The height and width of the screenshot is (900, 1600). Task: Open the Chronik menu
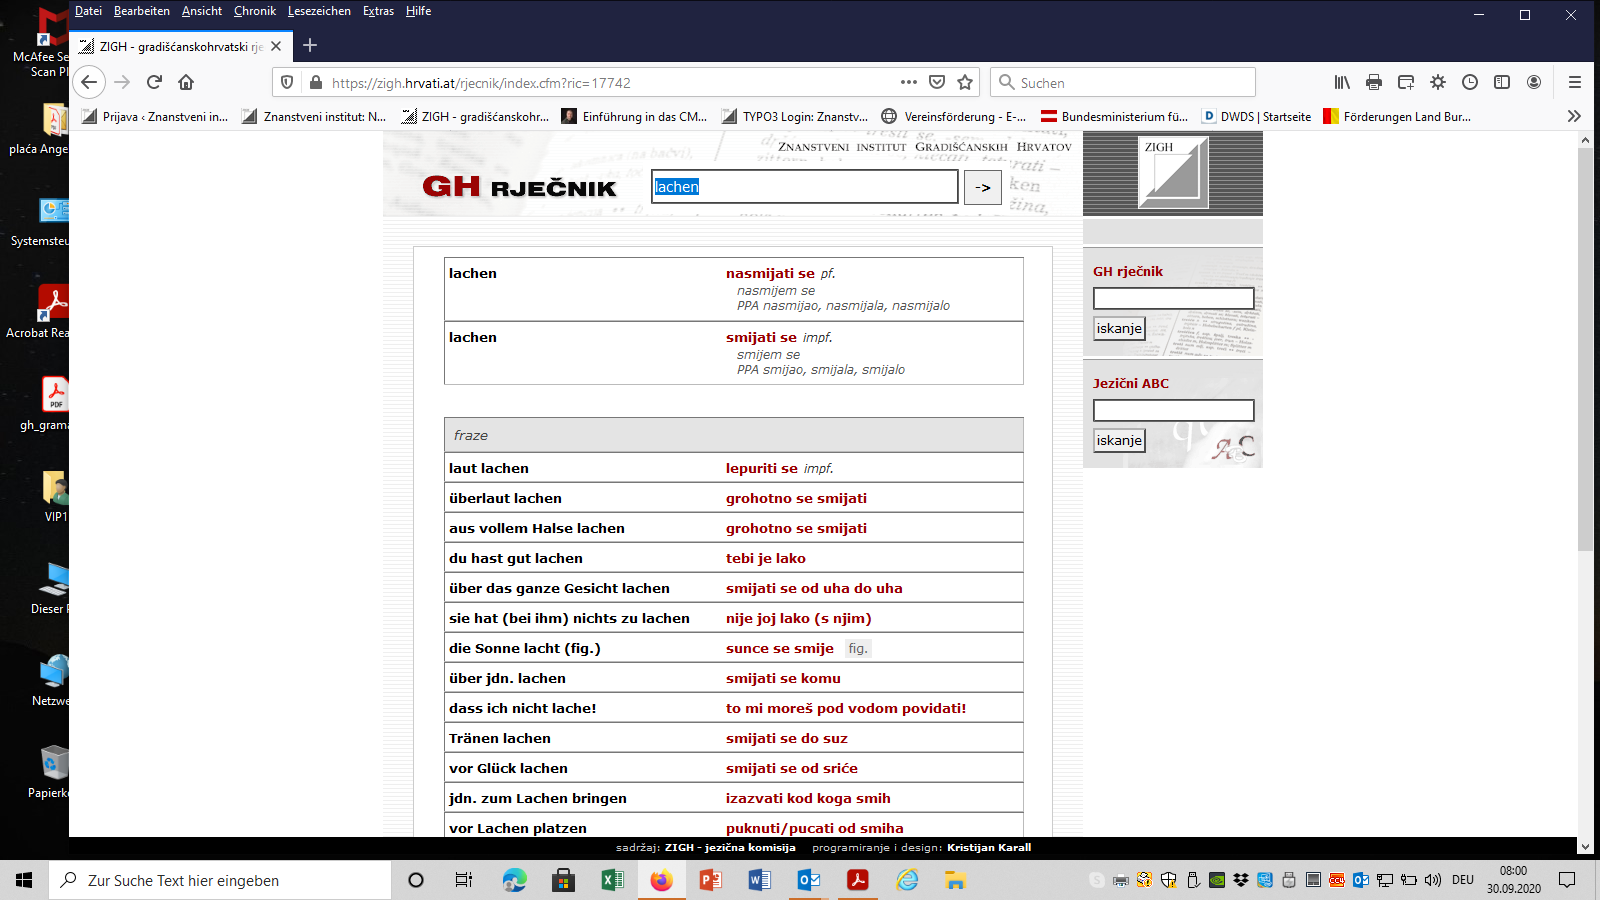click(x=254, y=11)
